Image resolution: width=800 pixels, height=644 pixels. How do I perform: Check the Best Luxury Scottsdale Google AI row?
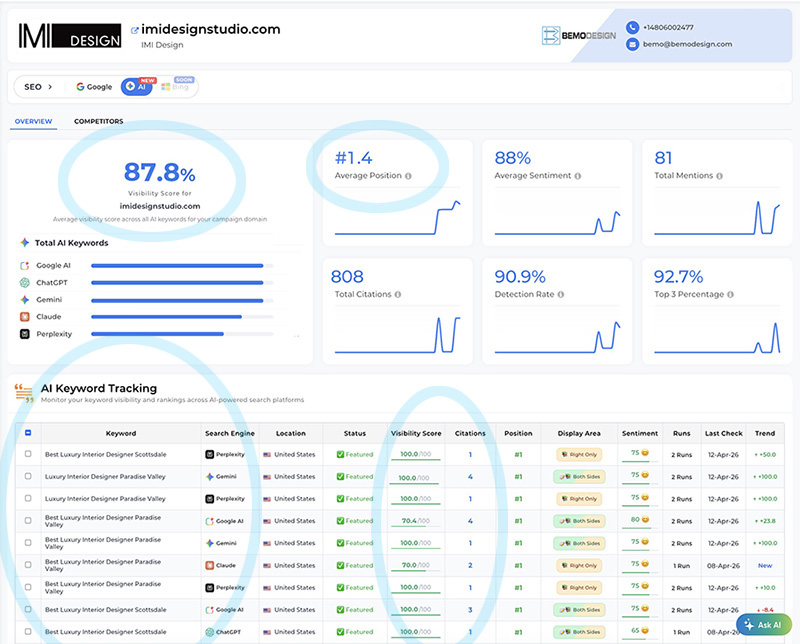(28, 609)
